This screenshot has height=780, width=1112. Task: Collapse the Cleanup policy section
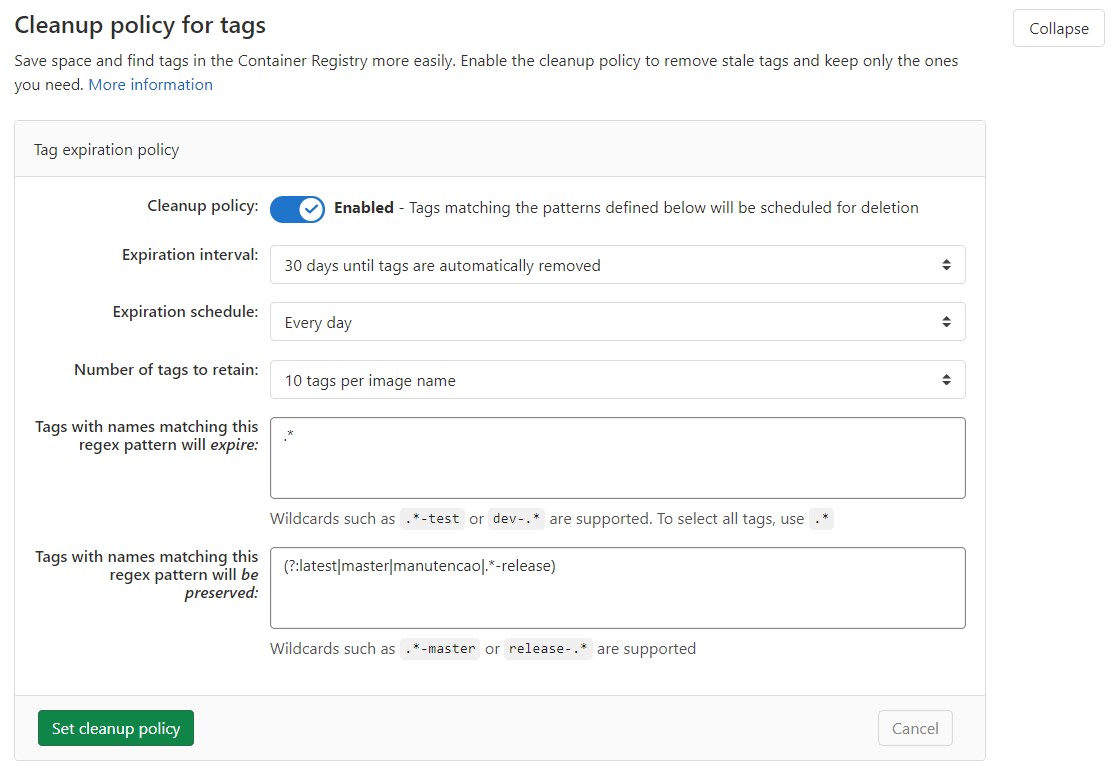click(x=1058, y=29)
